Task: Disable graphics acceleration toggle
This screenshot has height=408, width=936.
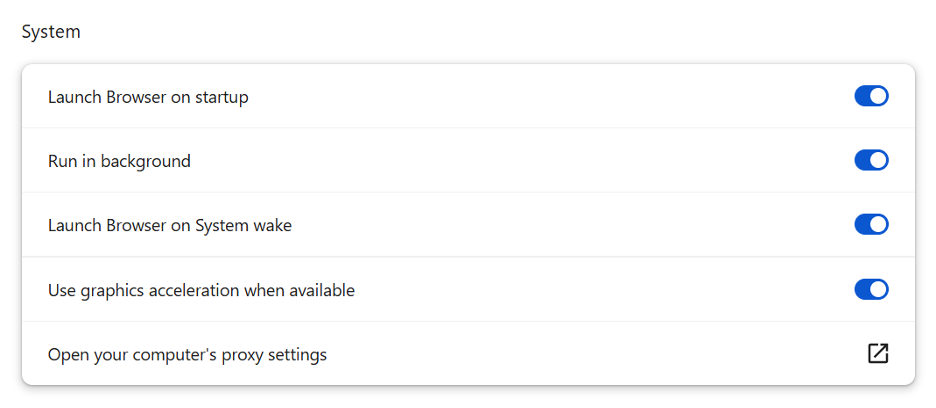Action: click(871, 290)
